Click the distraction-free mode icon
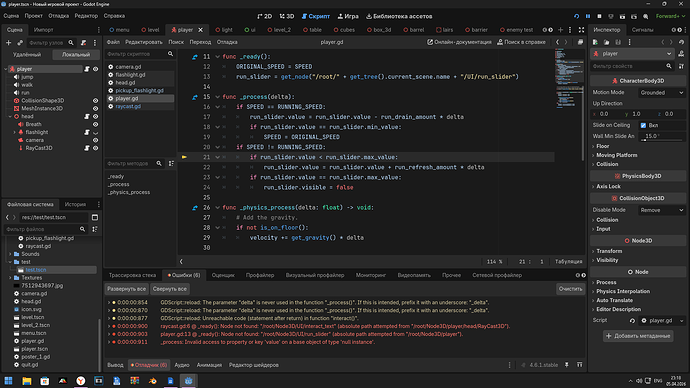The height and width of the screenshot is (388, 690). pos(581,30)
